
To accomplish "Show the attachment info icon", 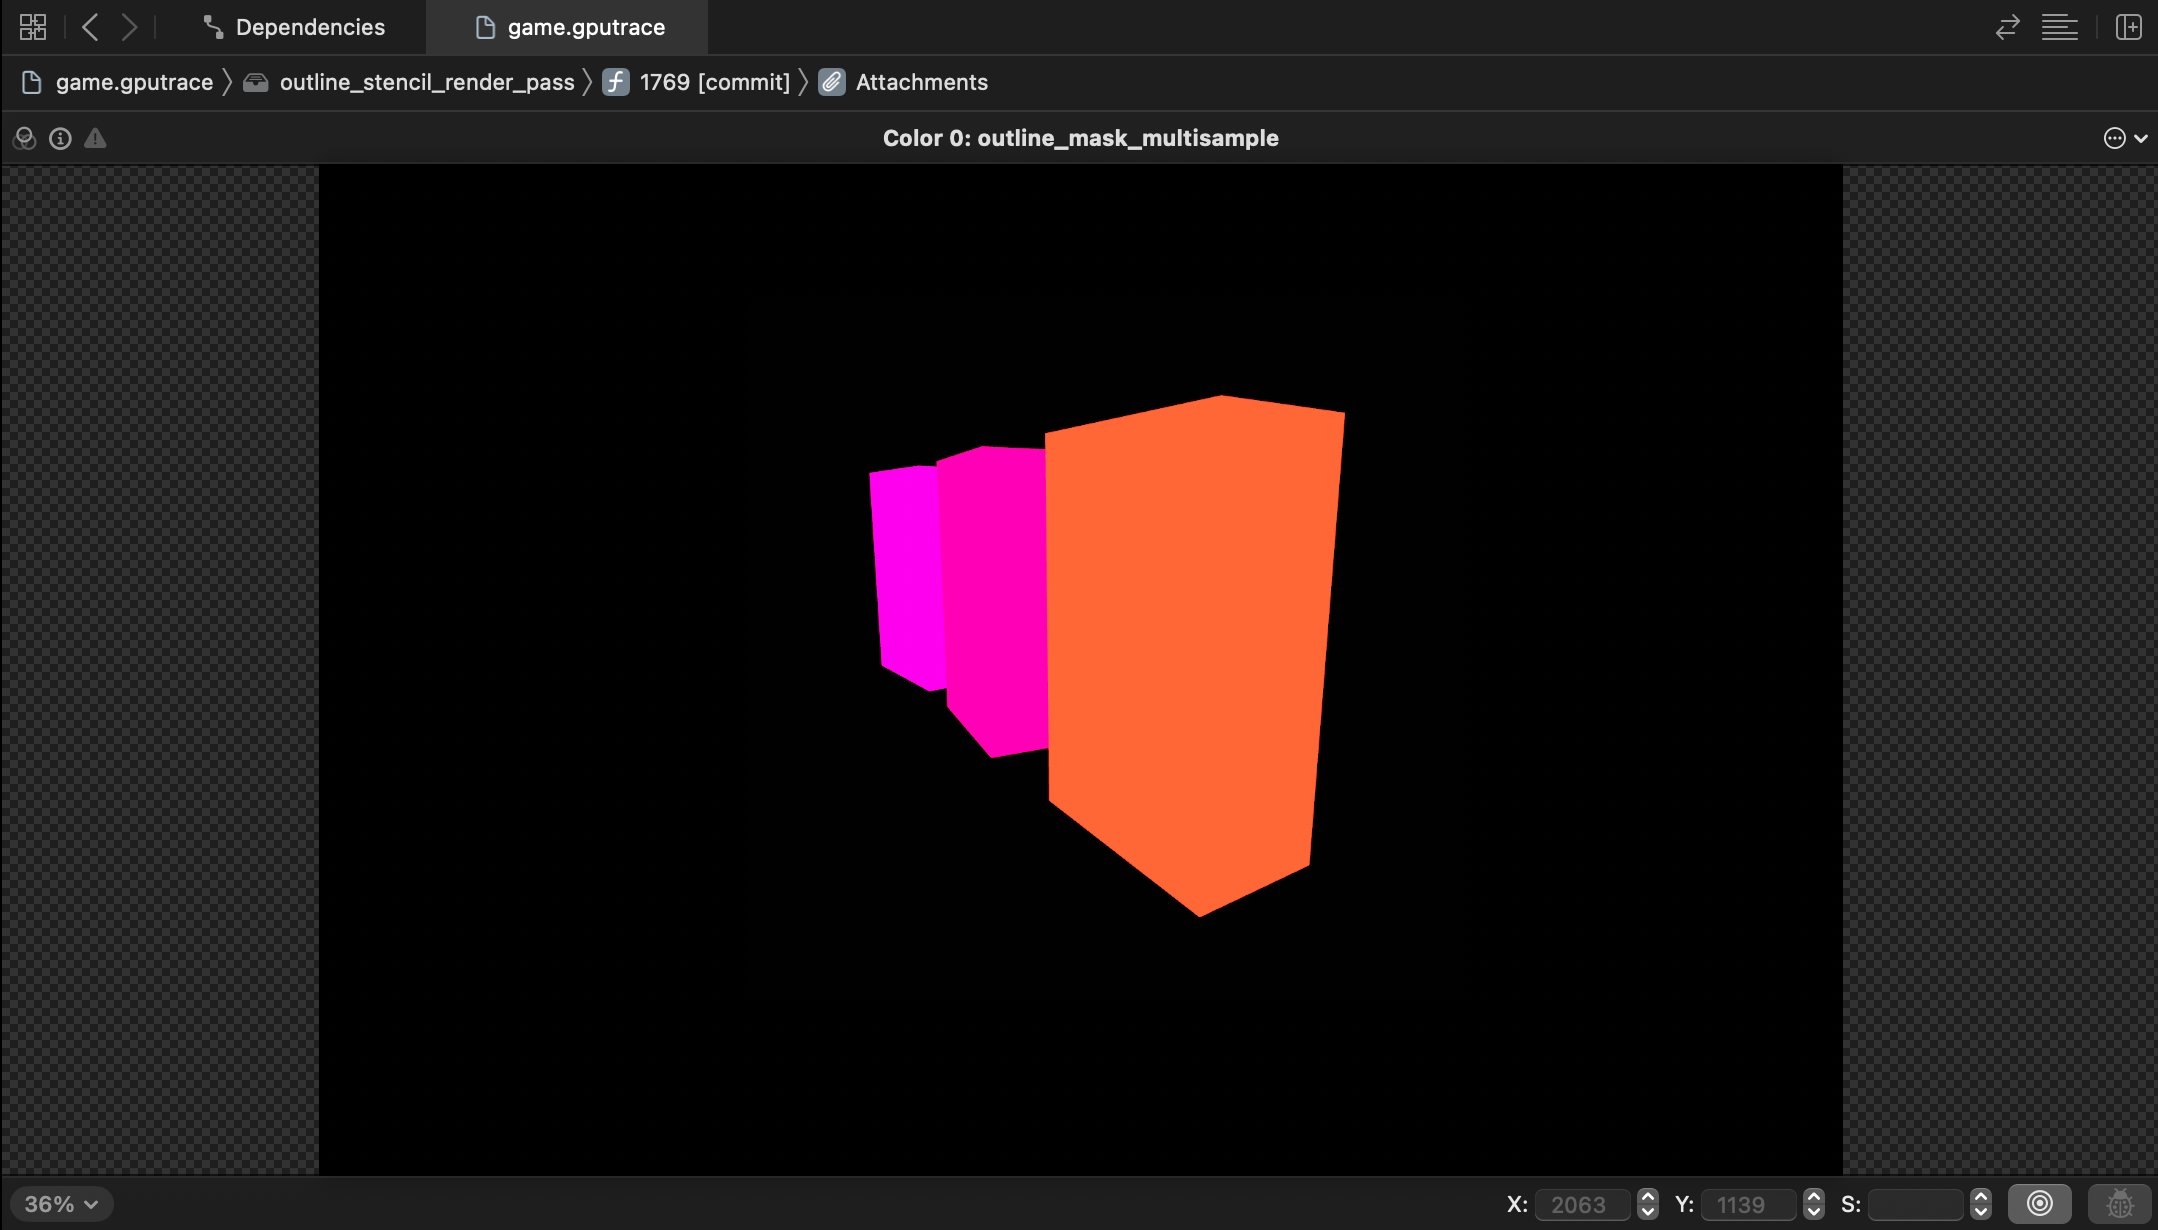I will [x=60, y=139].
